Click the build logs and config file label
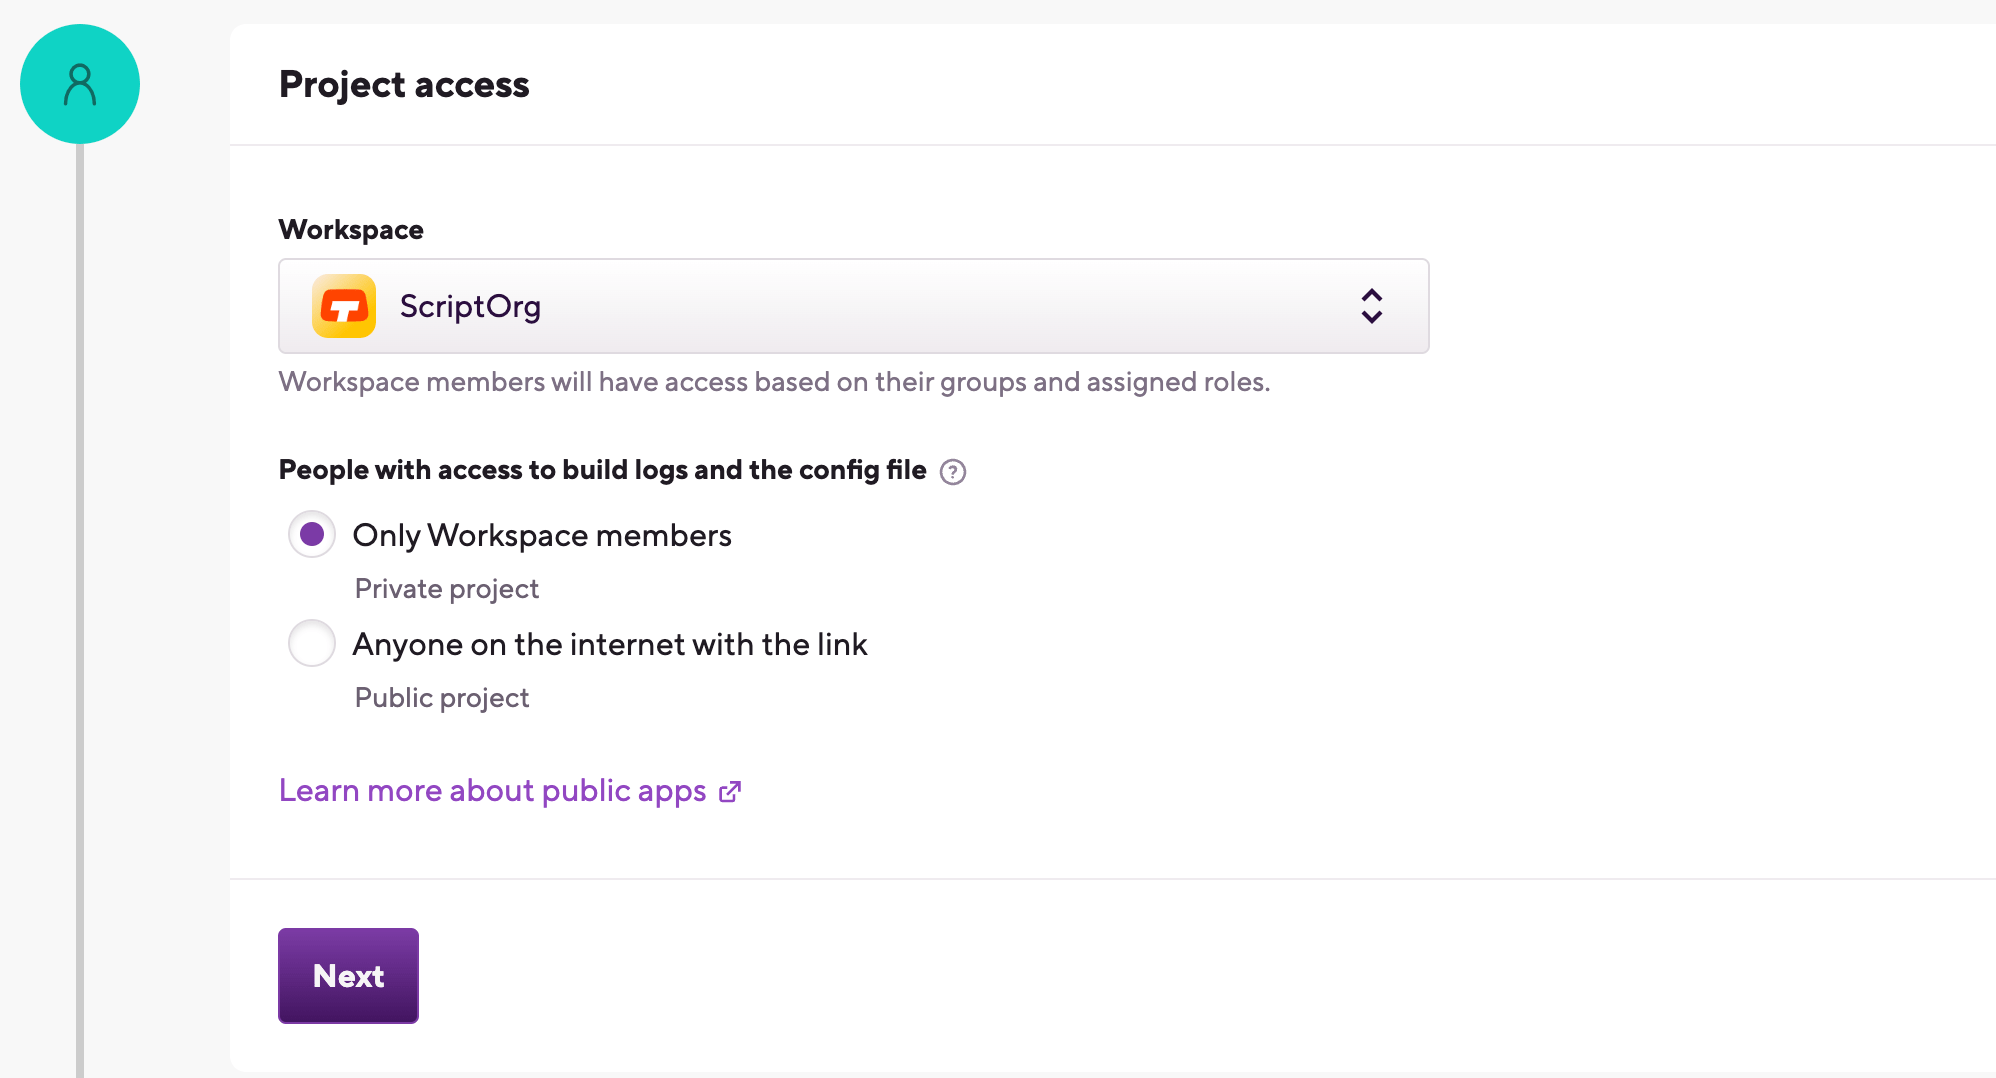 (x=602, y=470)
